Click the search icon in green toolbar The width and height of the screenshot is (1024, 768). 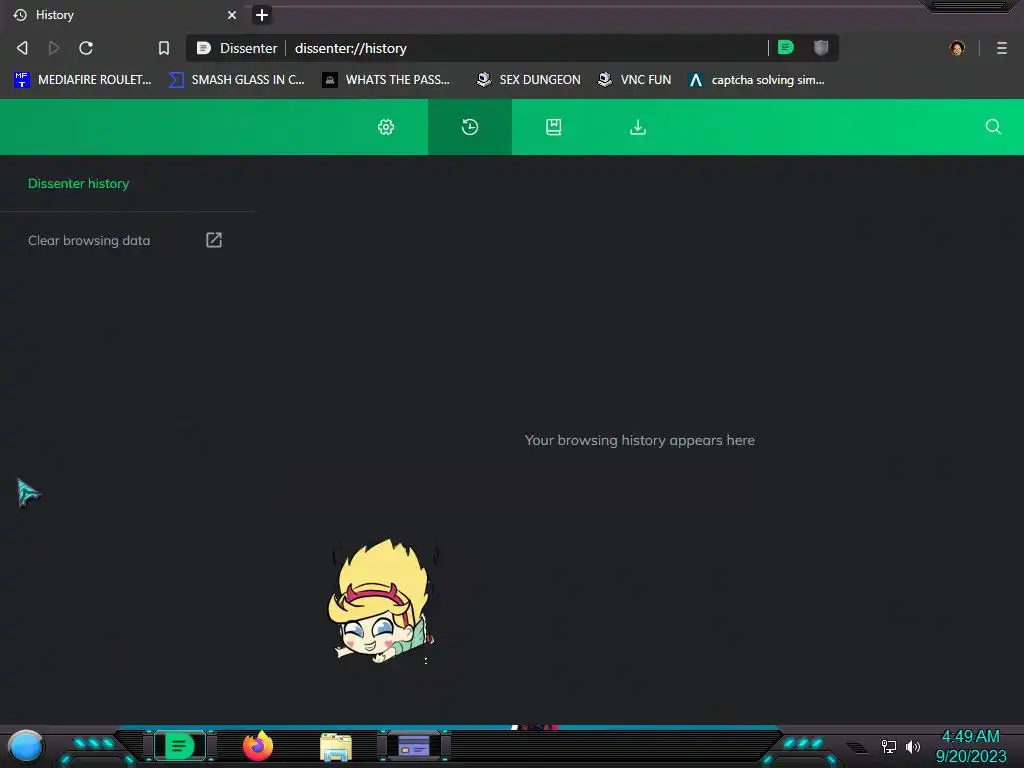pos(993,127)
